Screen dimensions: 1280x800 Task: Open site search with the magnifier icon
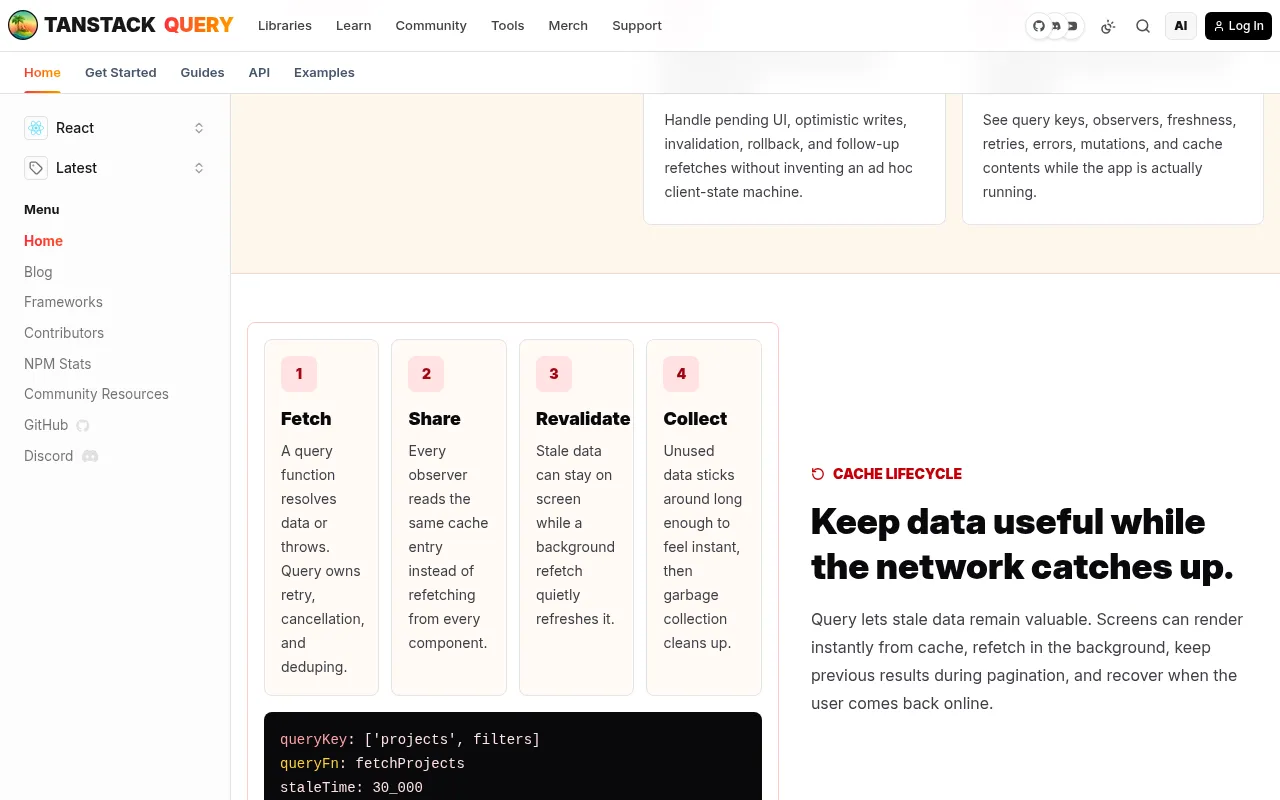click(x=1143, y=26)
